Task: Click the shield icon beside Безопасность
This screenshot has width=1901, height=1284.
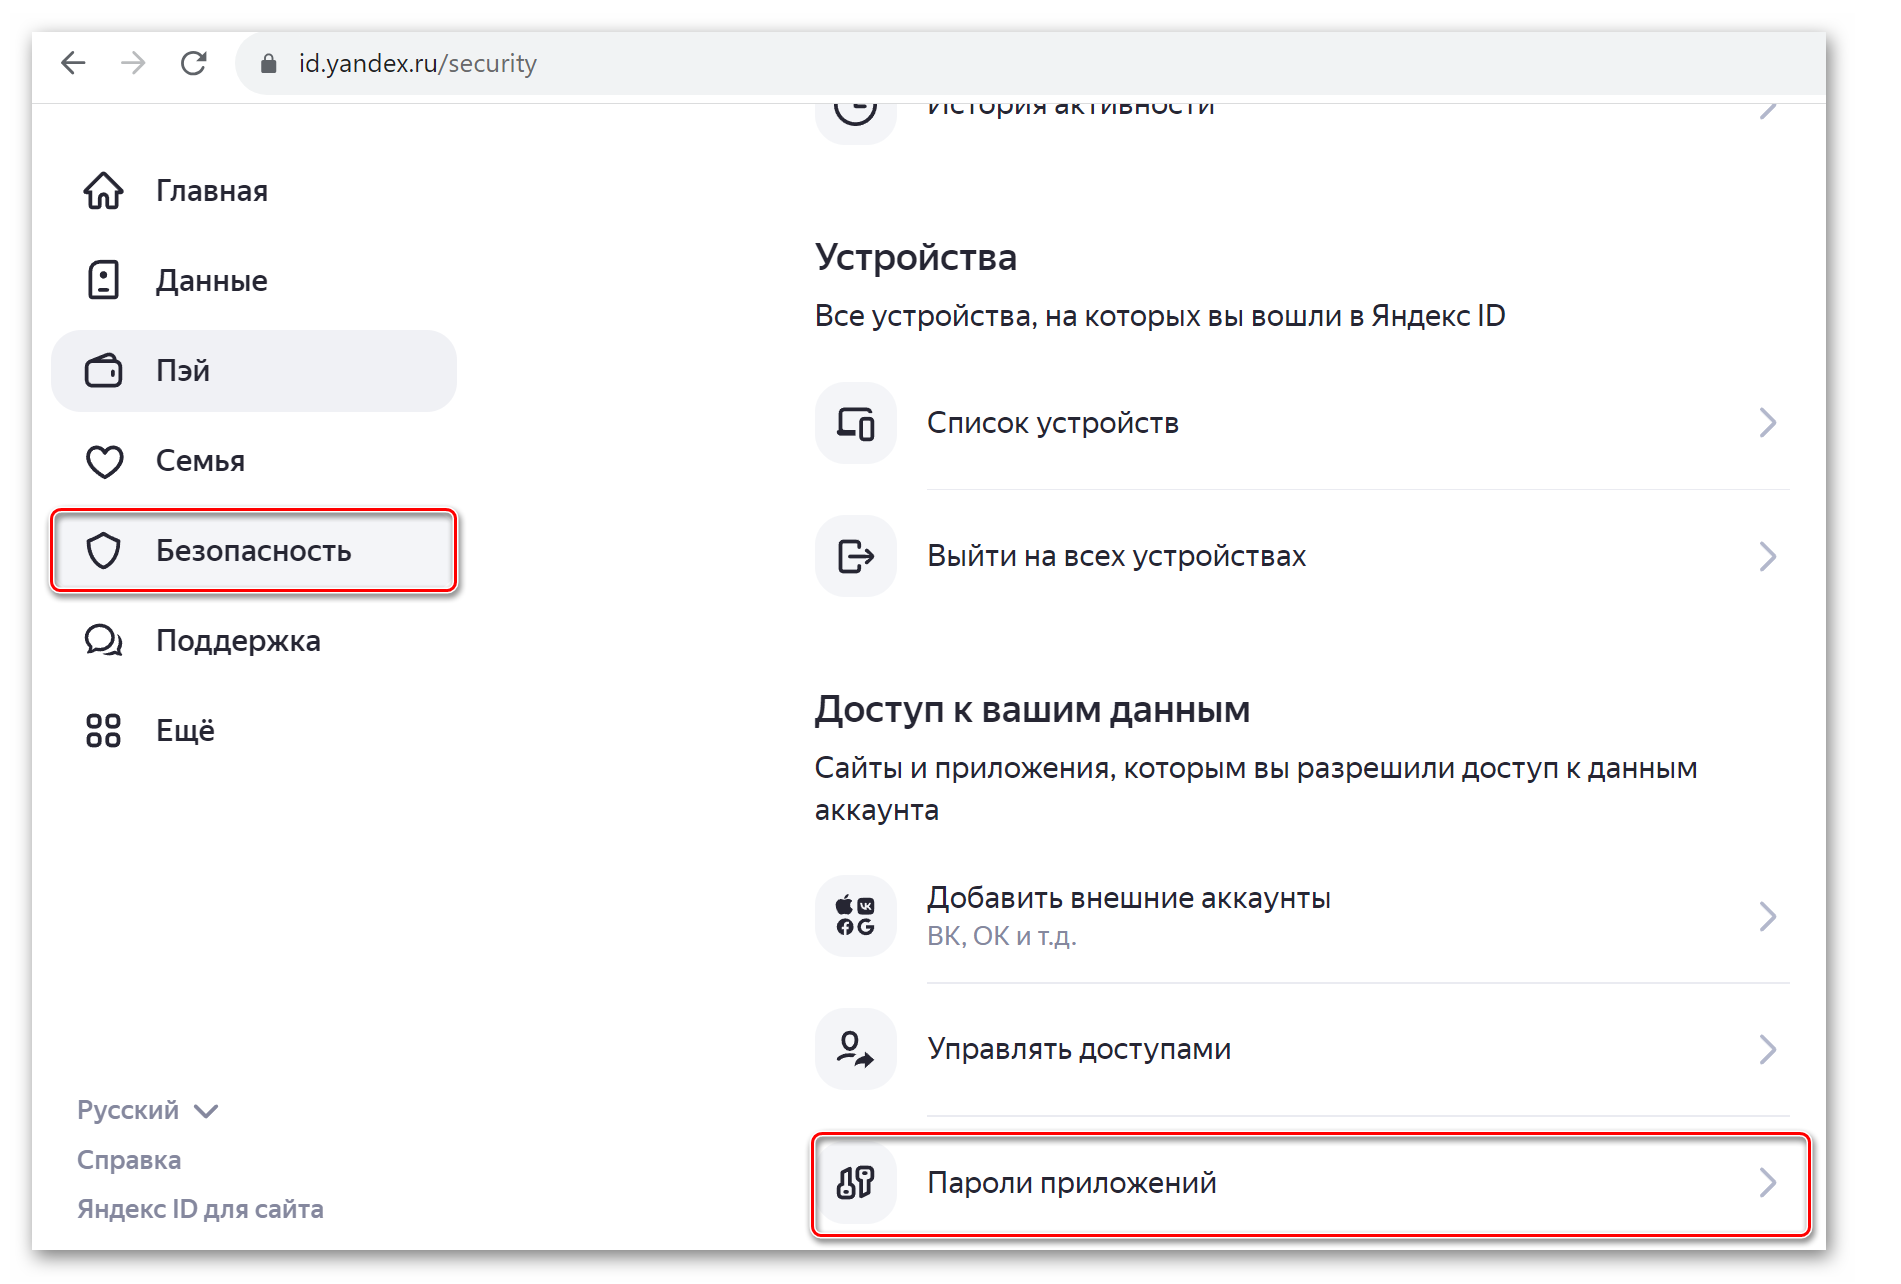Action: point(103,550)
